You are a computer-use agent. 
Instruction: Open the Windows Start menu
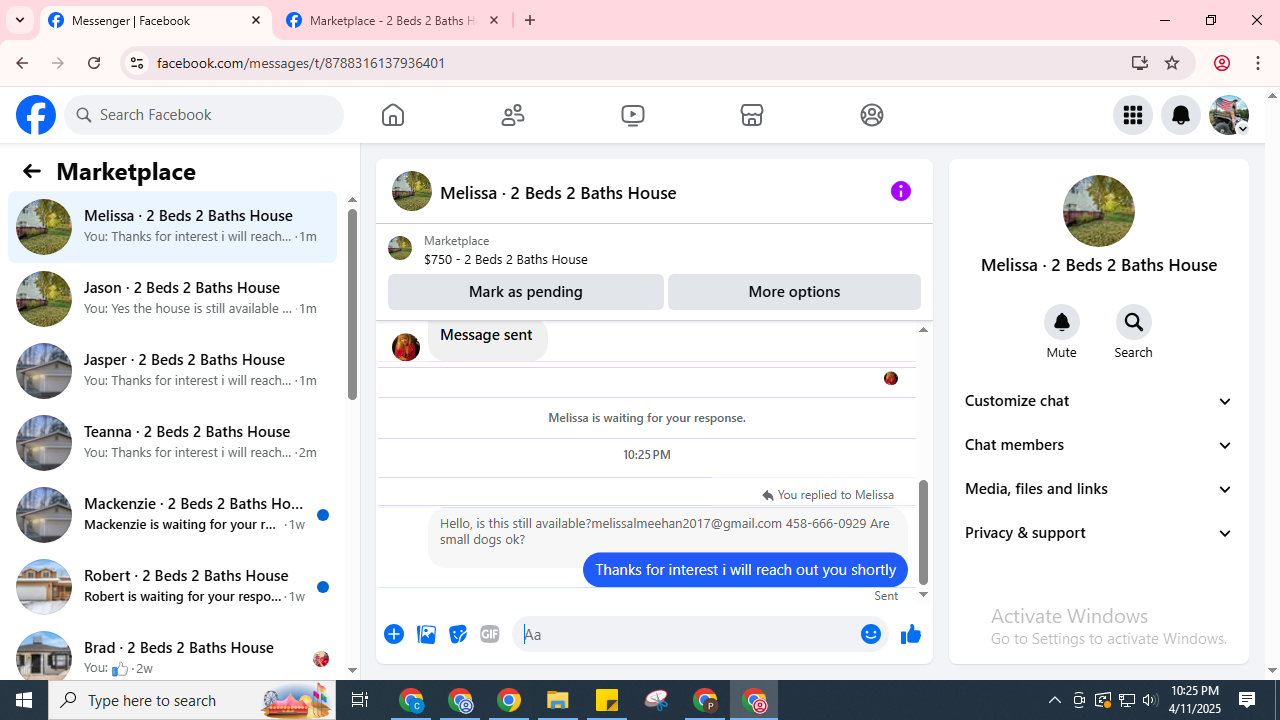24,700
